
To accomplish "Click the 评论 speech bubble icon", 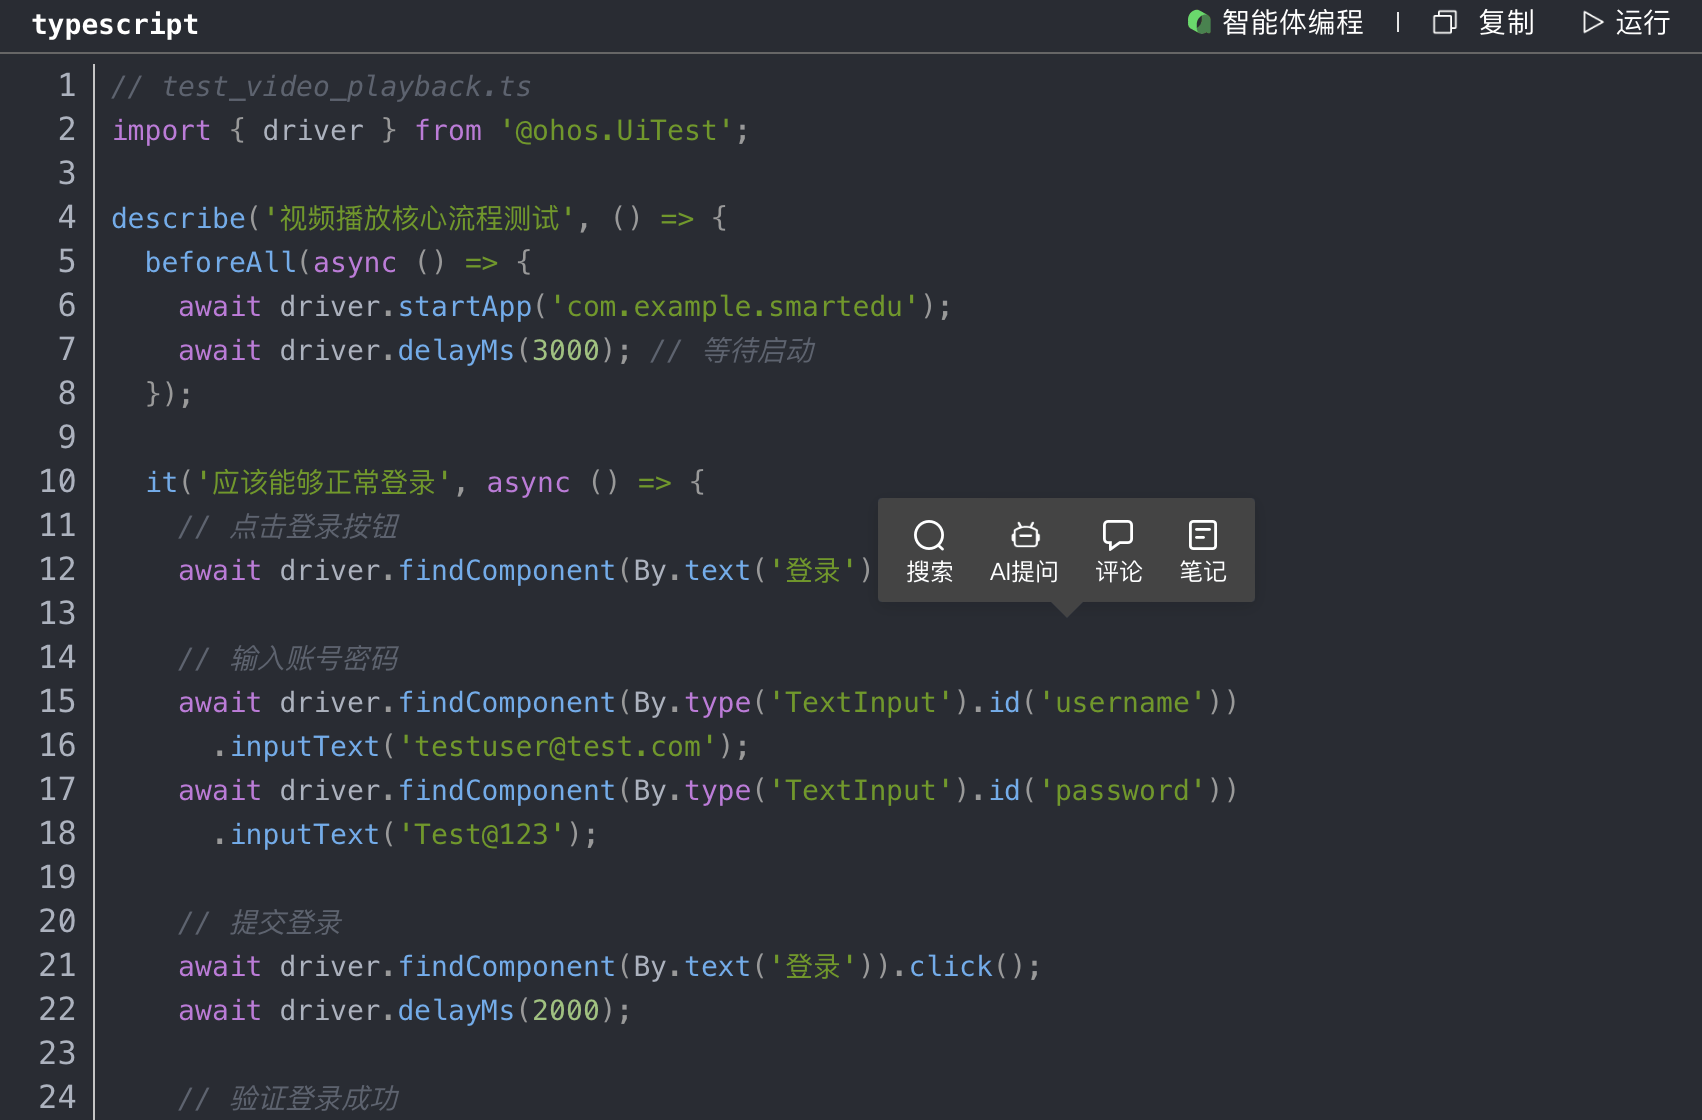I will point(1117,536).
